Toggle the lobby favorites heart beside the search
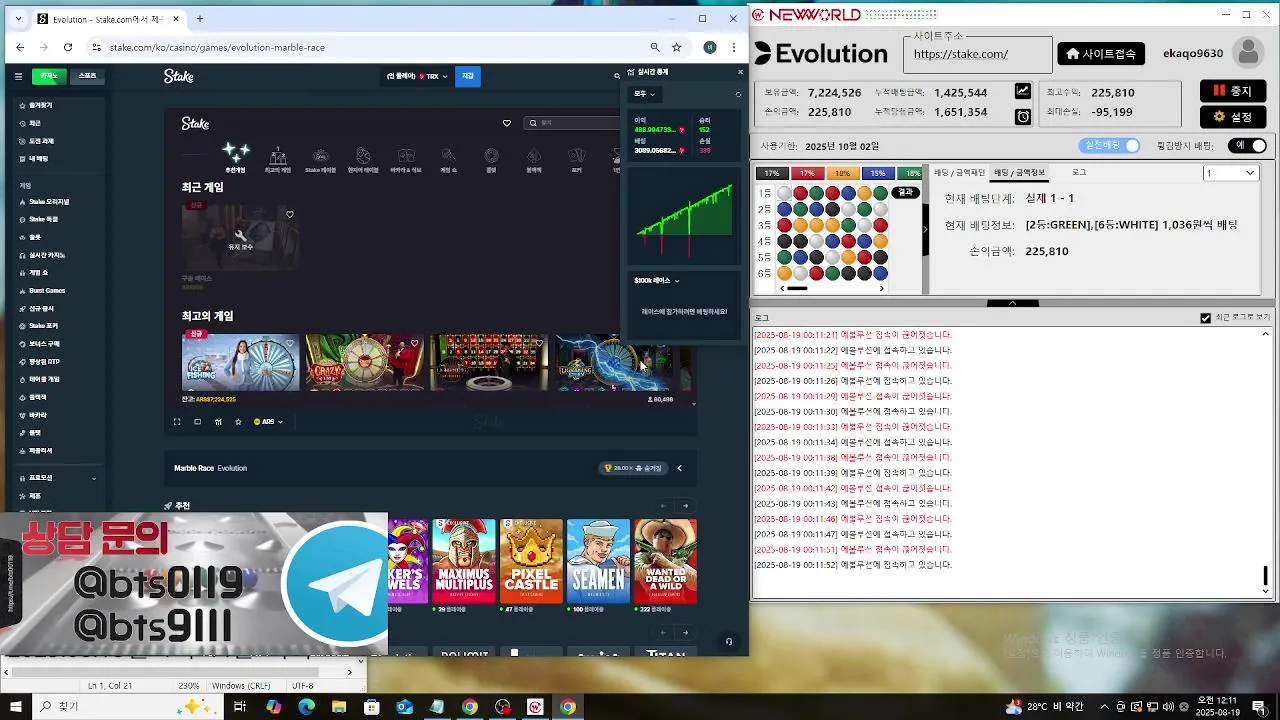The width and height of the screenshot is (1280, 720). 507,123
